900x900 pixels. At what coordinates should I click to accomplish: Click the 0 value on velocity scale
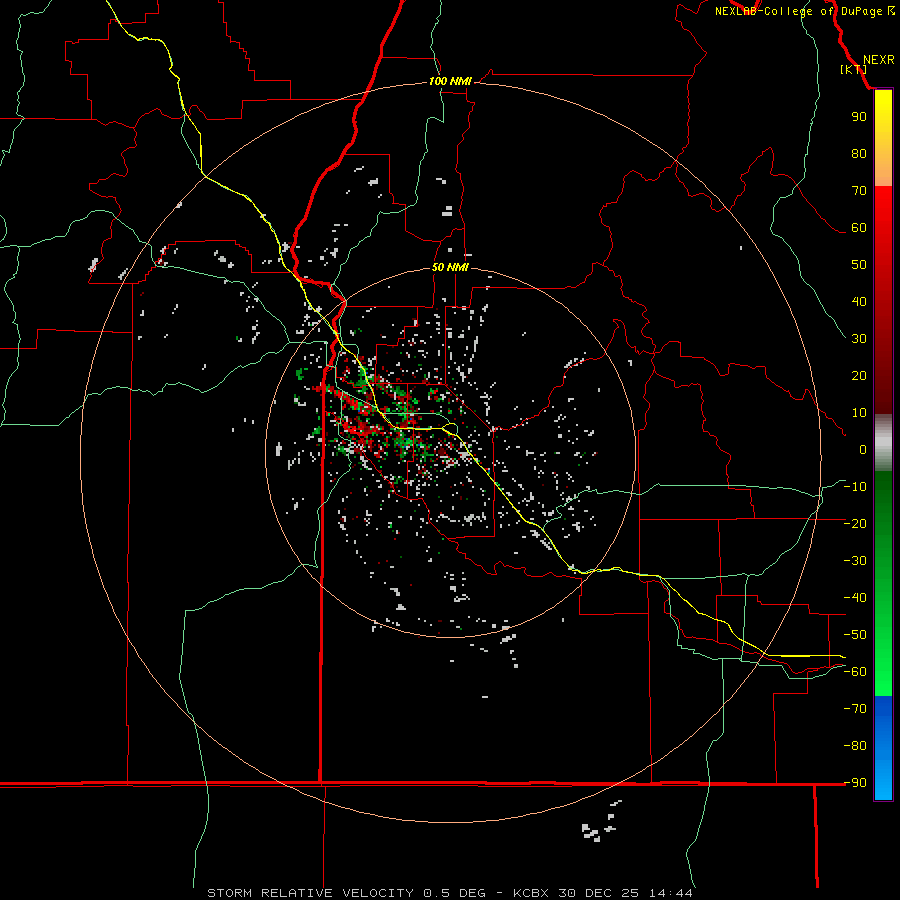click(x=863, y=449)
